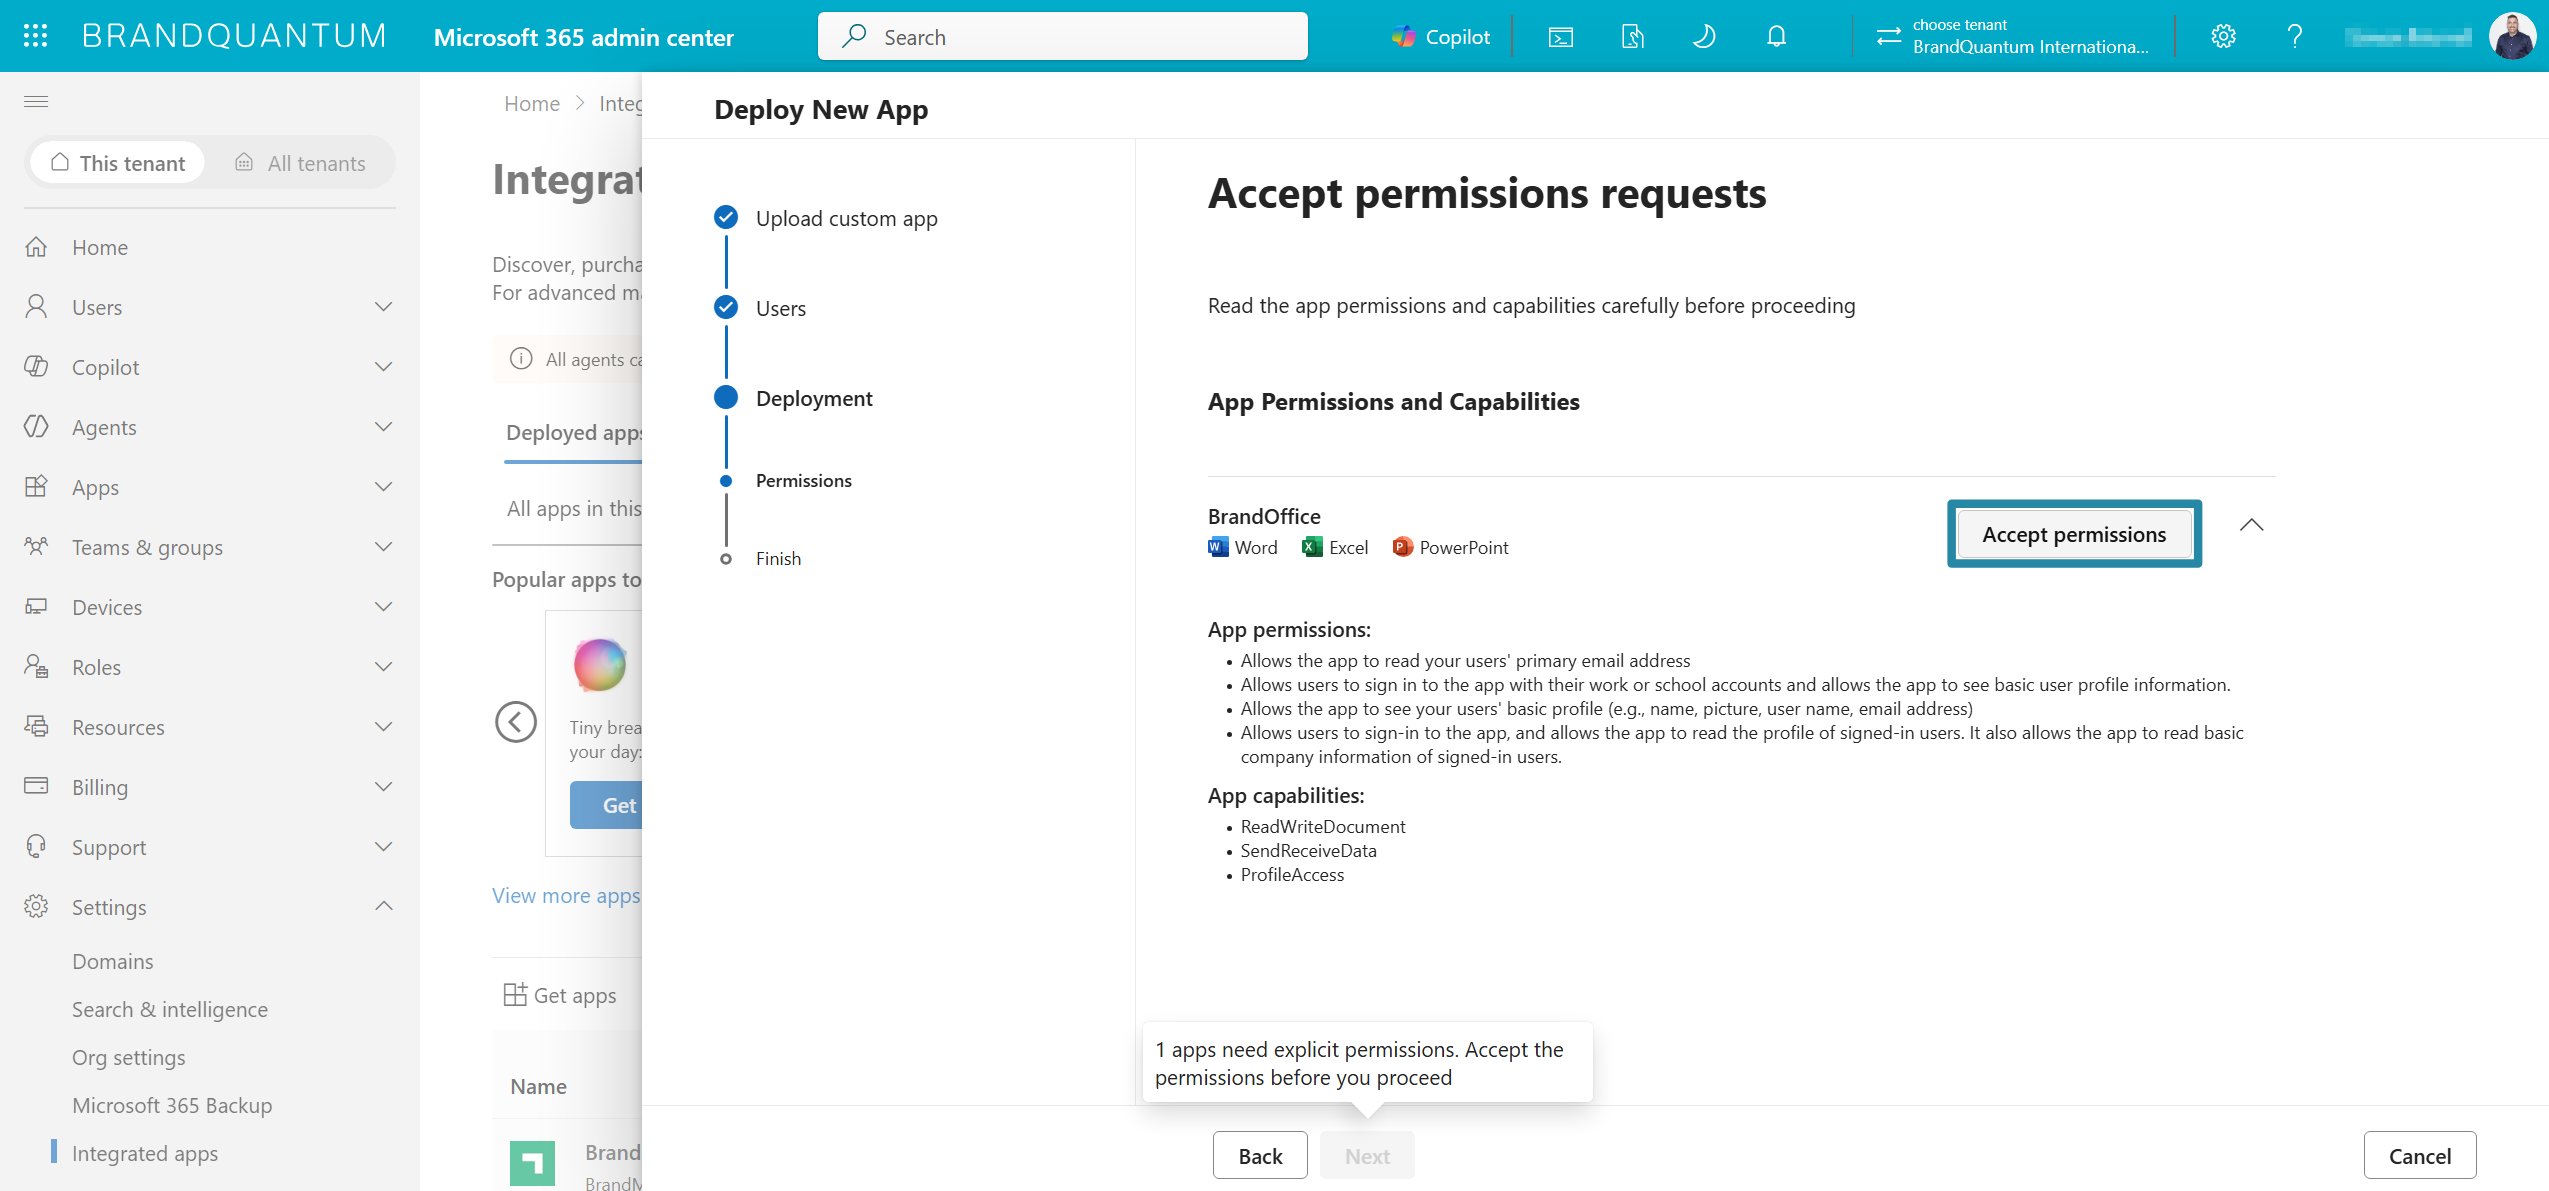
Task: Collapse the Settings nav section
Action: pyautogui.click(x=383, y=907)
